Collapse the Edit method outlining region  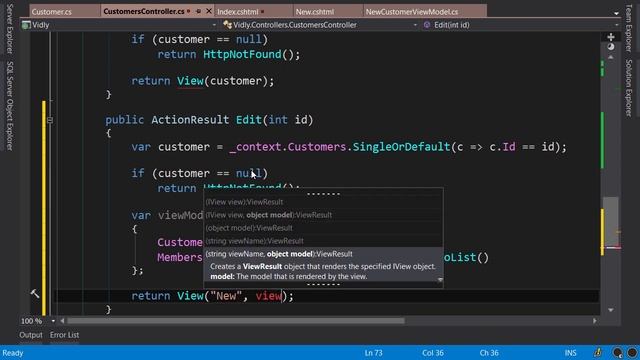(x=50, y=120)
